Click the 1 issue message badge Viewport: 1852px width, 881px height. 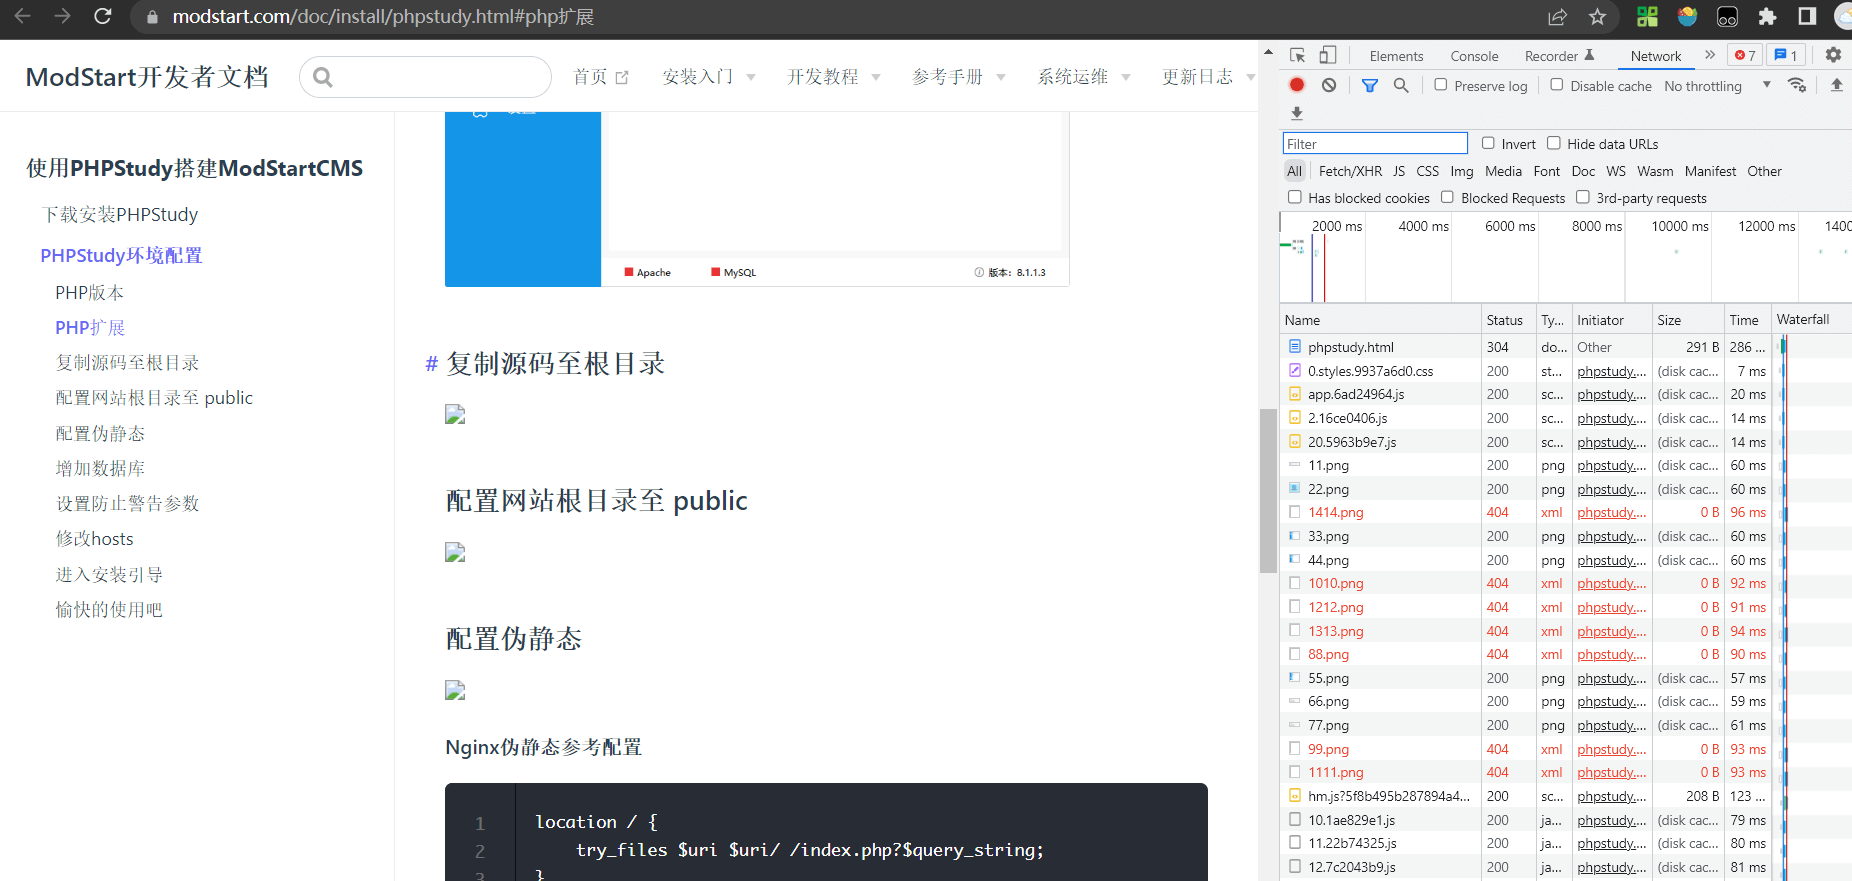[1787, 55]
